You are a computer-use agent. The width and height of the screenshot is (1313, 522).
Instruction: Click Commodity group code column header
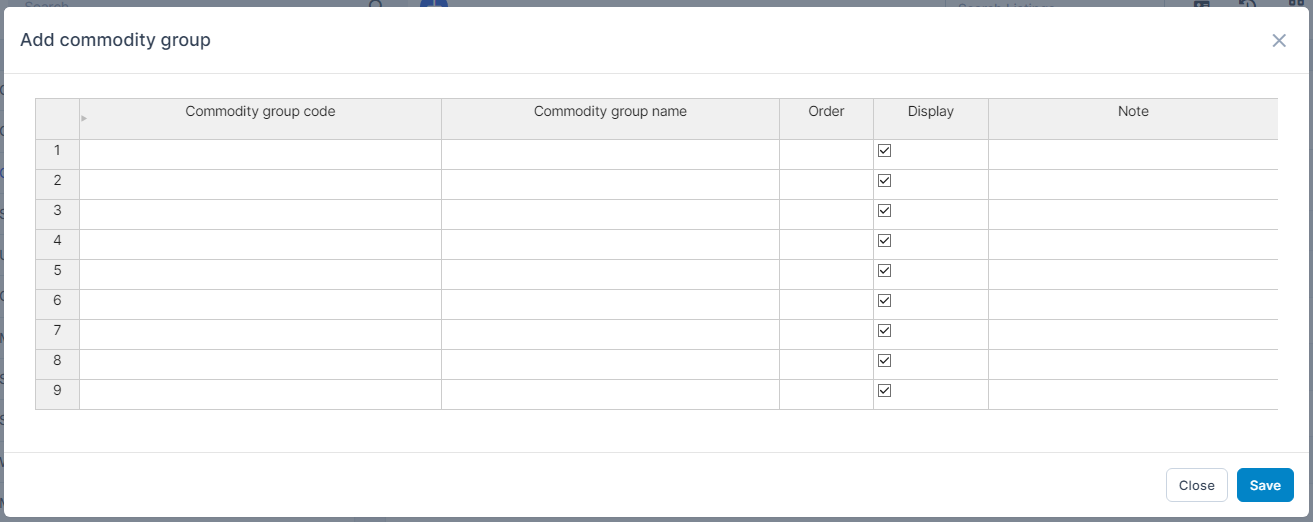260,112
